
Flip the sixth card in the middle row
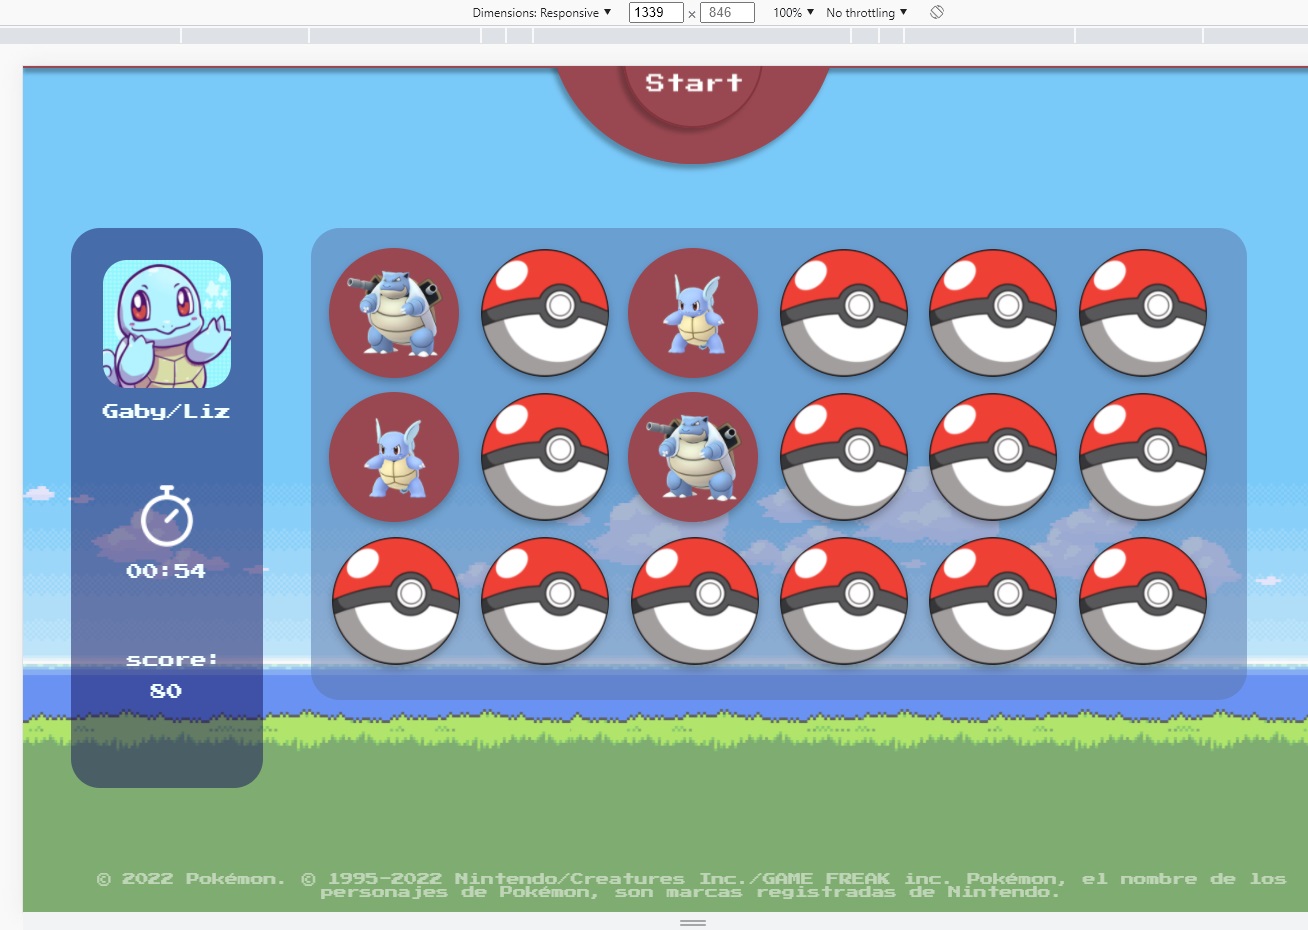[1143, 457]
